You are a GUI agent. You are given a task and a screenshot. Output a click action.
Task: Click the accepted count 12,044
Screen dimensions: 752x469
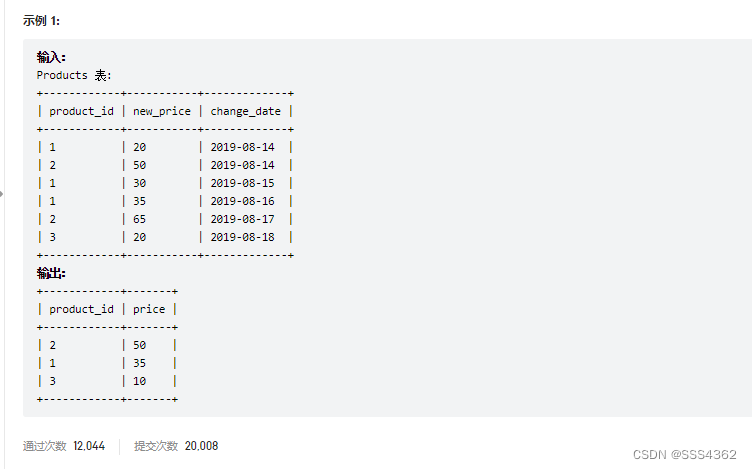click(89, 446)
